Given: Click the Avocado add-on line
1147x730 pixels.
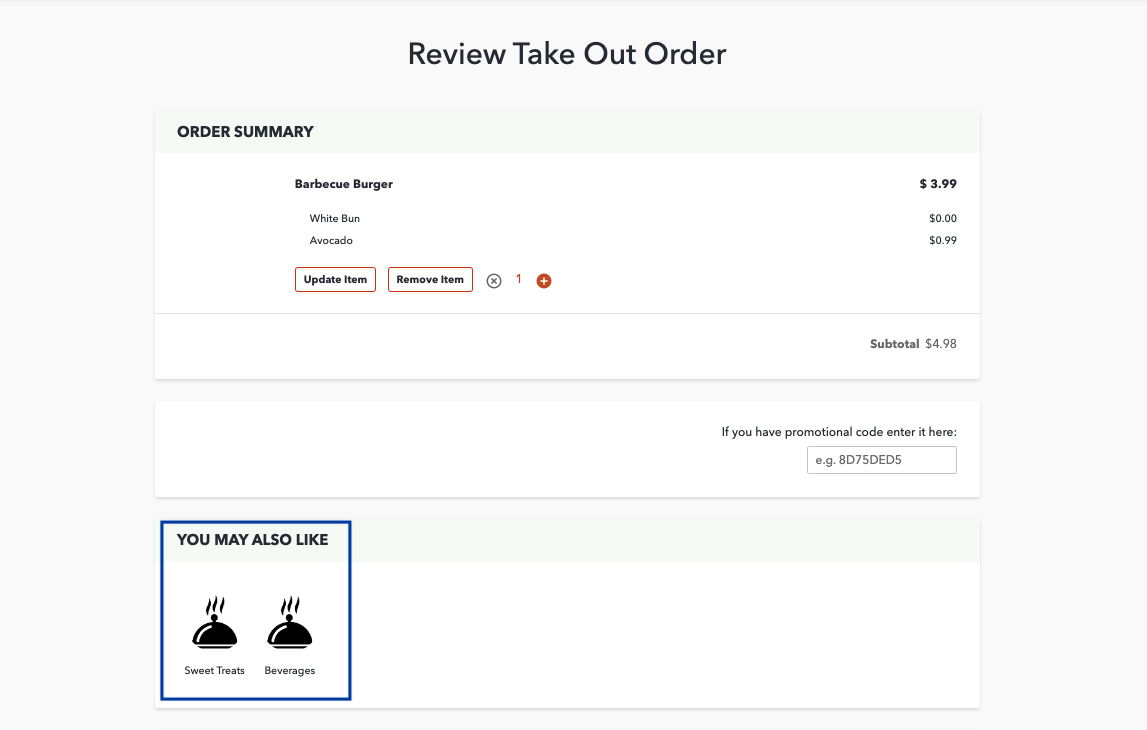Looking at the screenshot, I should tap(331, 240).
